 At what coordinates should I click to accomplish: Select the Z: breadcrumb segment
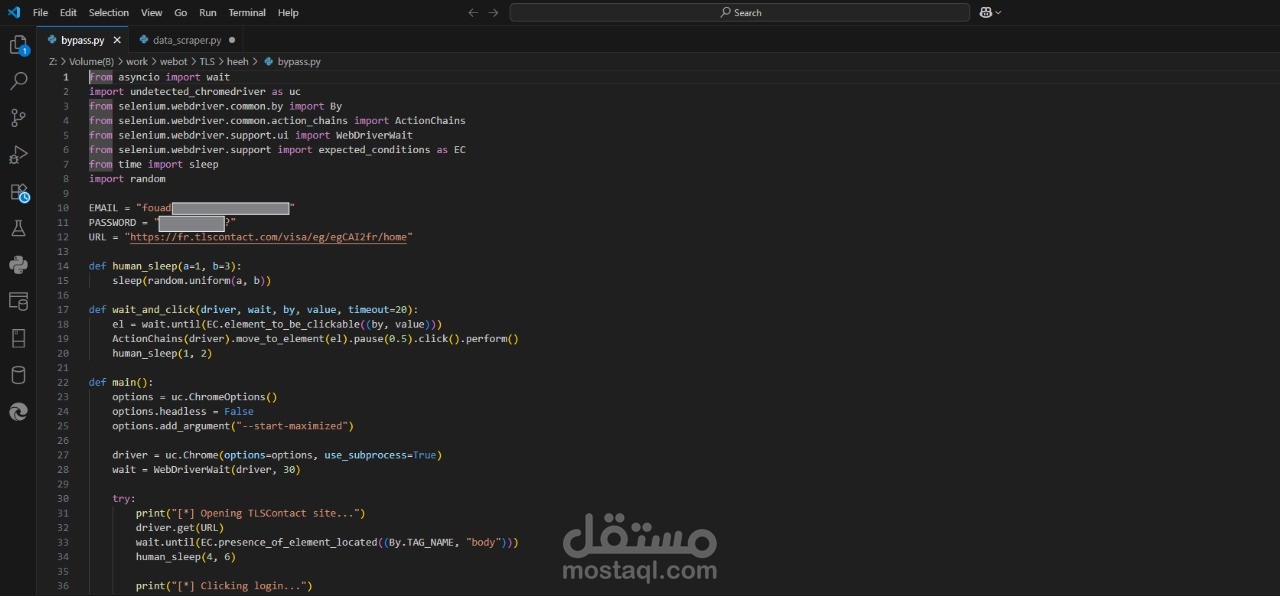coord(52,61)
